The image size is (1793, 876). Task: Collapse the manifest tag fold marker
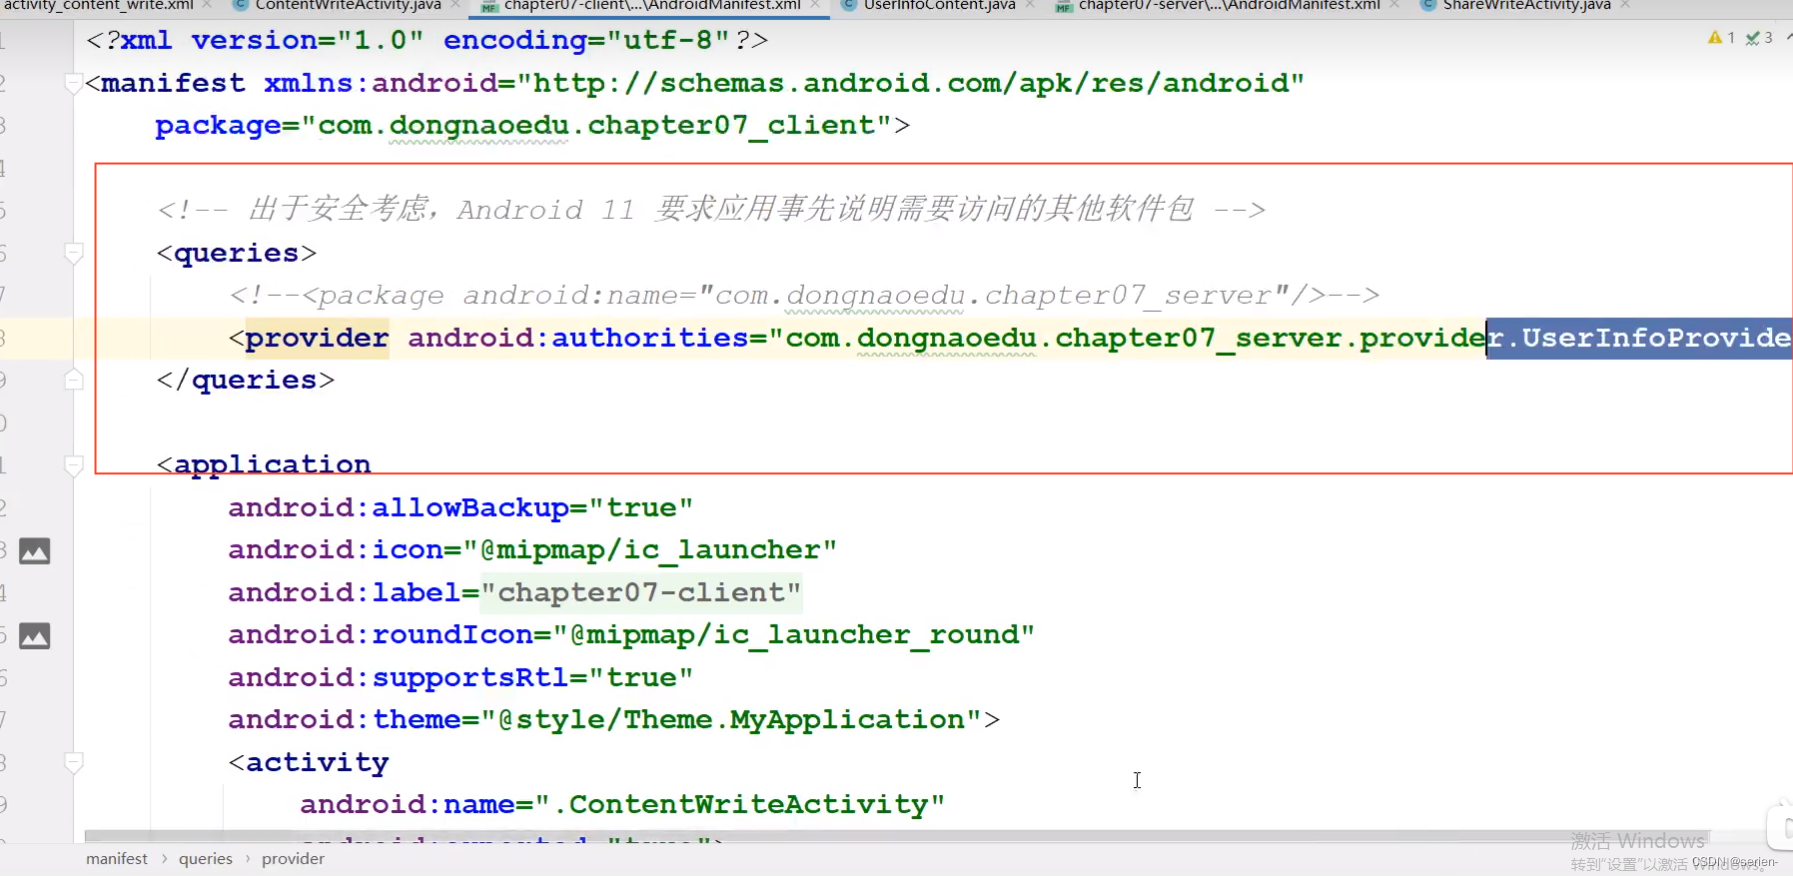tap(73, 83)
